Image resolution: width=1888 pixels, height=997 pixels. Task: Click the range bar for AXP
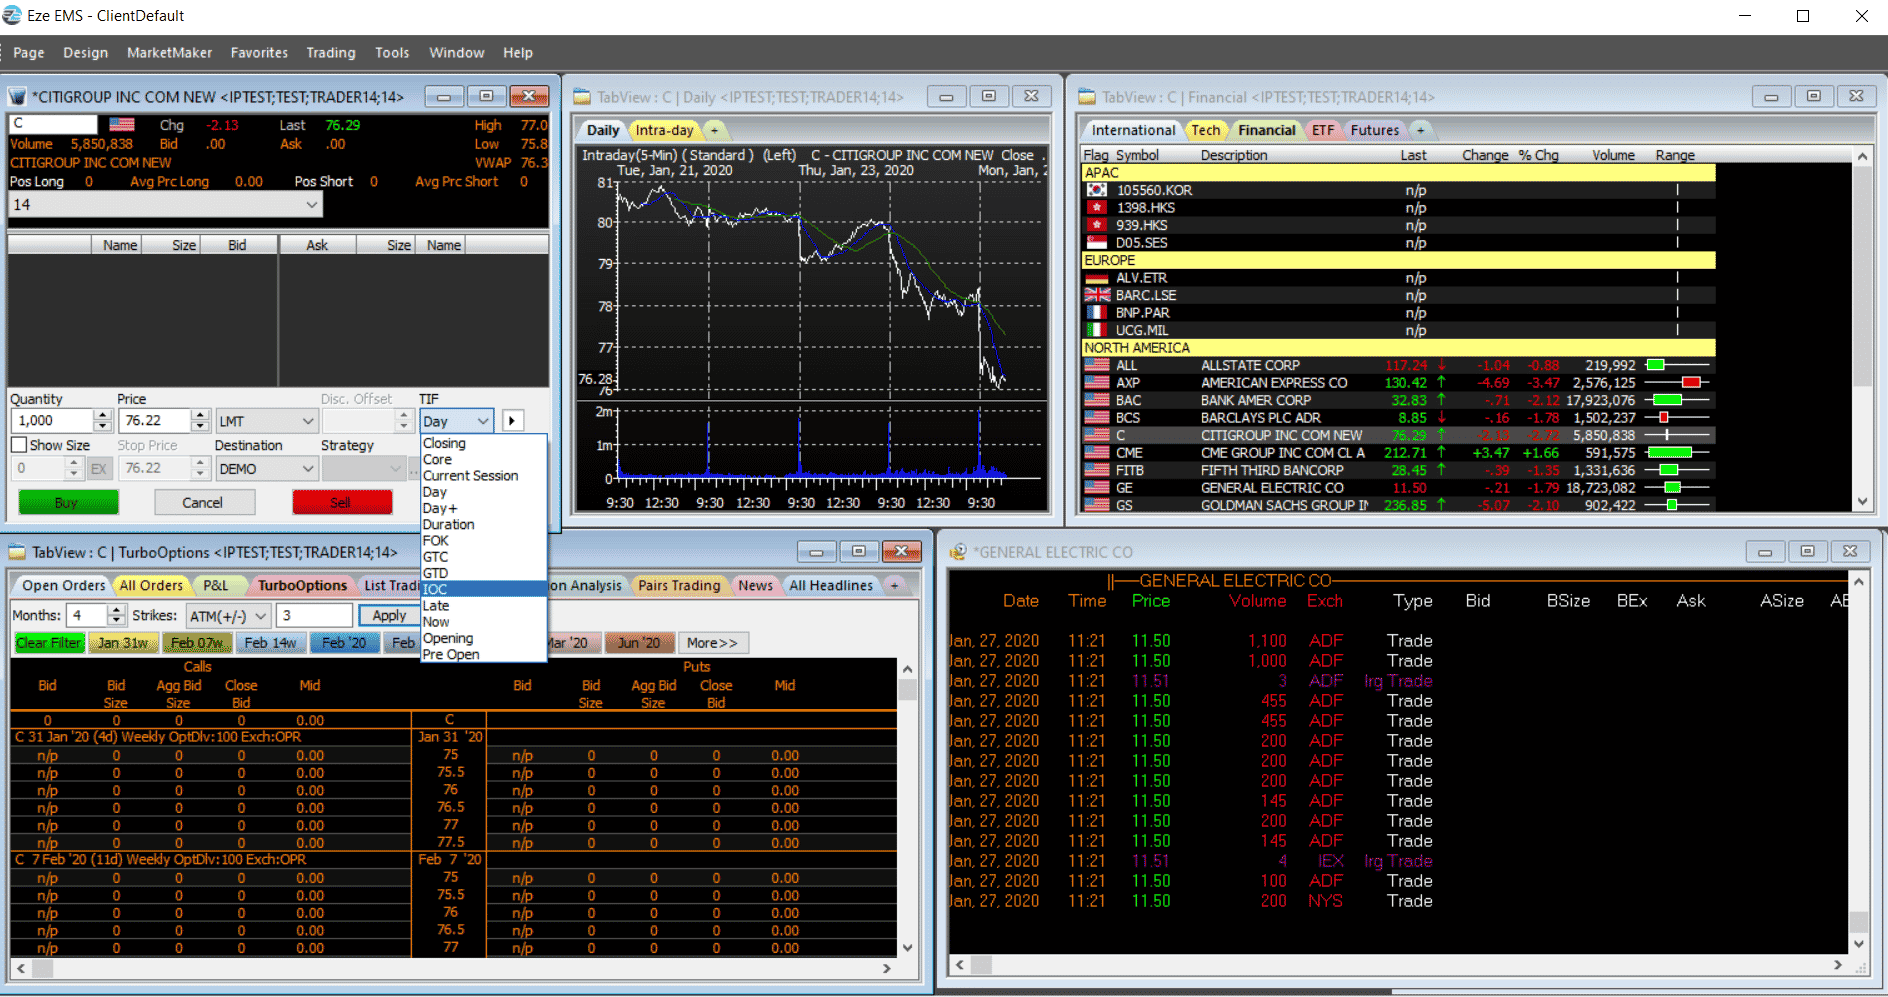(x=1677, y=383)
